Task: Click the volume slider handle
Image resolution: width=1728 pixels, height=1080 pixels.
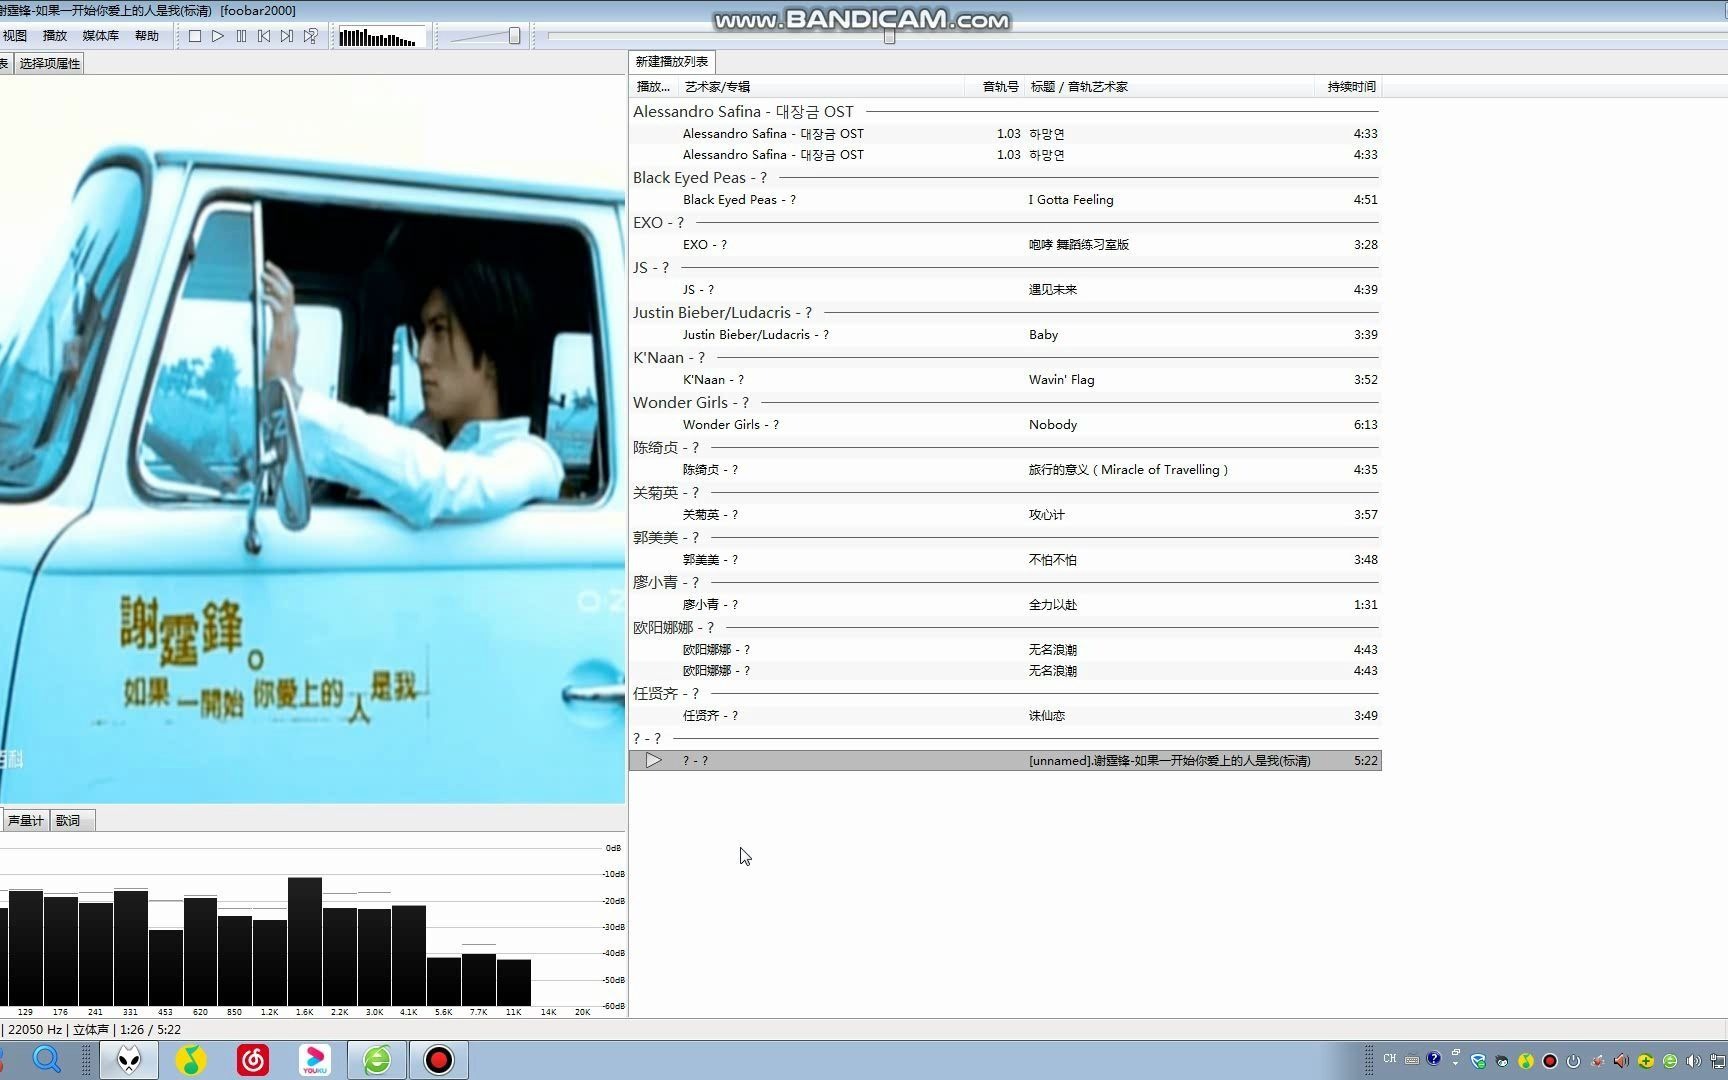Action: (514, 36)
